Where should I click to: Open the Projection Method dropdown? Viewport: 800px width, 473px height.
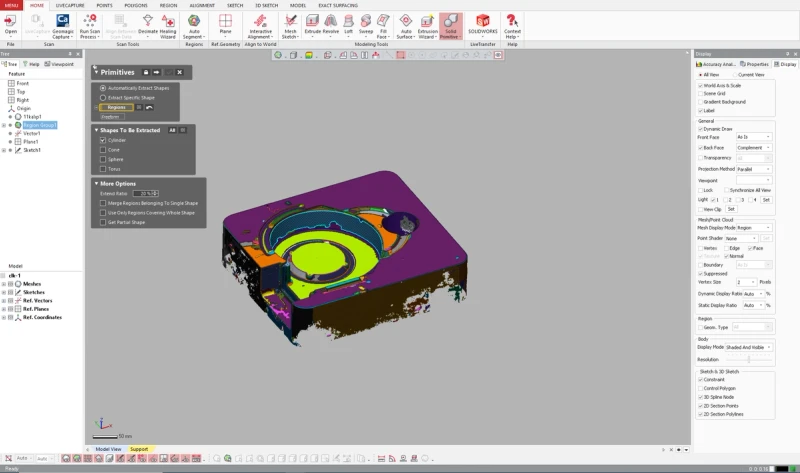pyautogui.click(x=754, y=169)
